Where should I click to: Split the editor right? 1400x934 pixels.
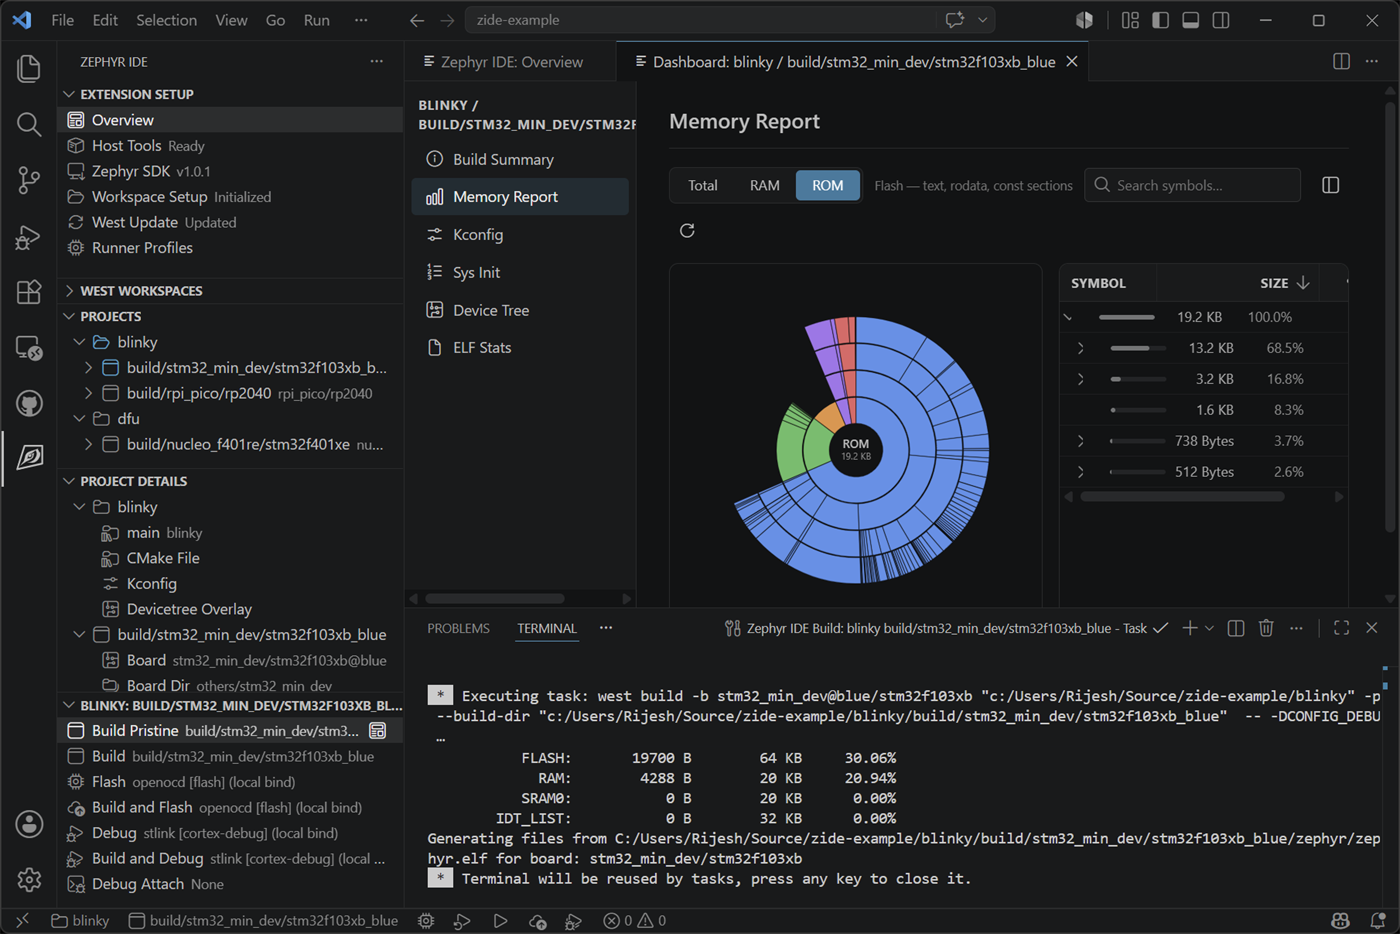1341,61
